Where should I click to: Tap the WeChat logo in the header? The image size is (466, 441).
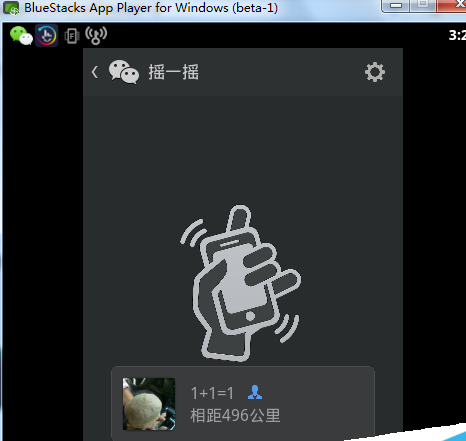click(124, 72)
